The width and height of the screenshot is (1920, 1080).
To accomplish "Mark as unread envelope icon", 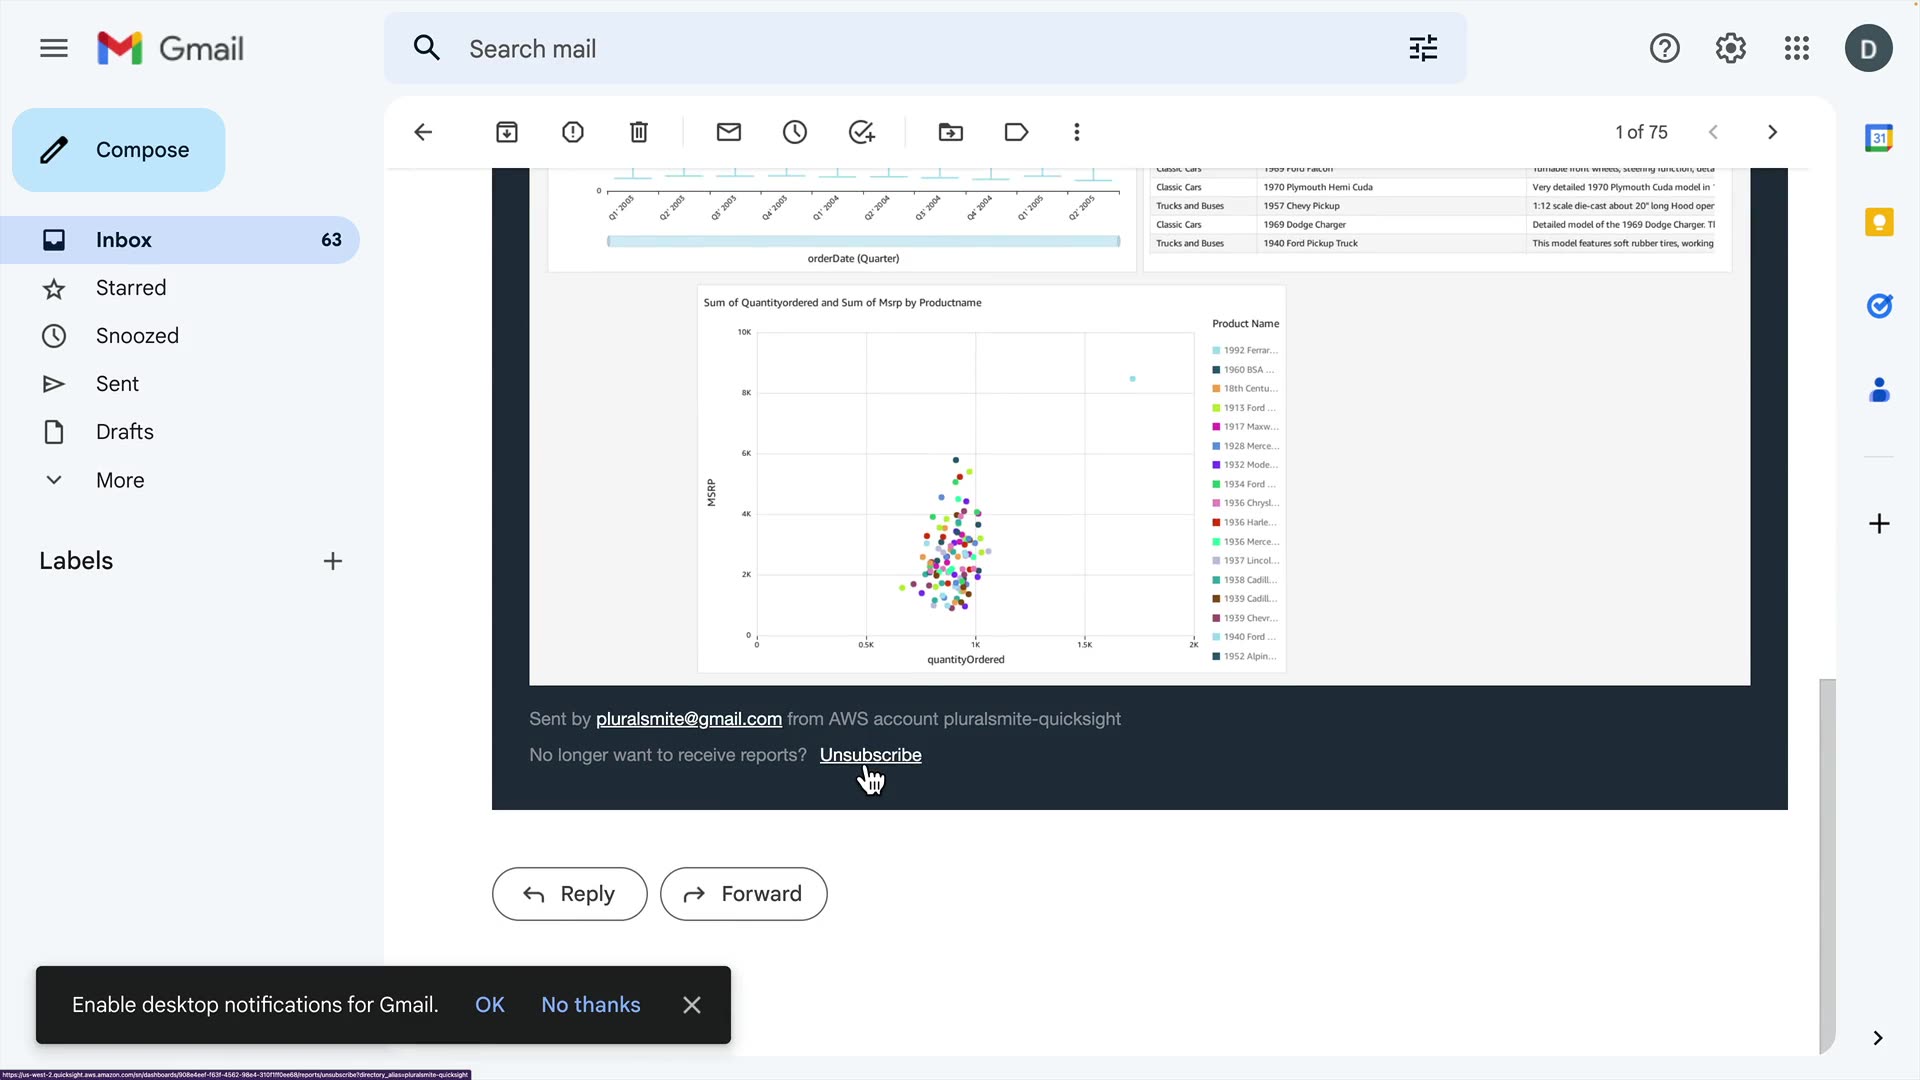I will click(x=729, y=132).
